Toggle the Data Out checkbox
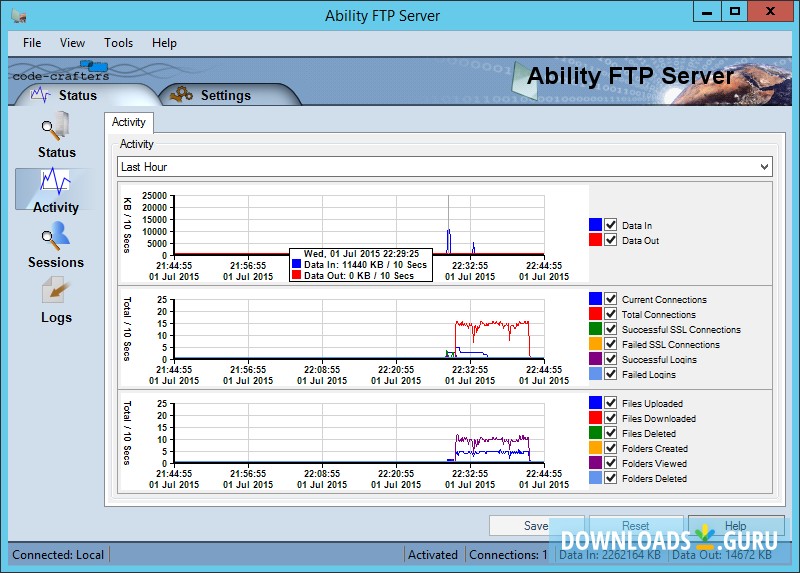 coord(611,240)
